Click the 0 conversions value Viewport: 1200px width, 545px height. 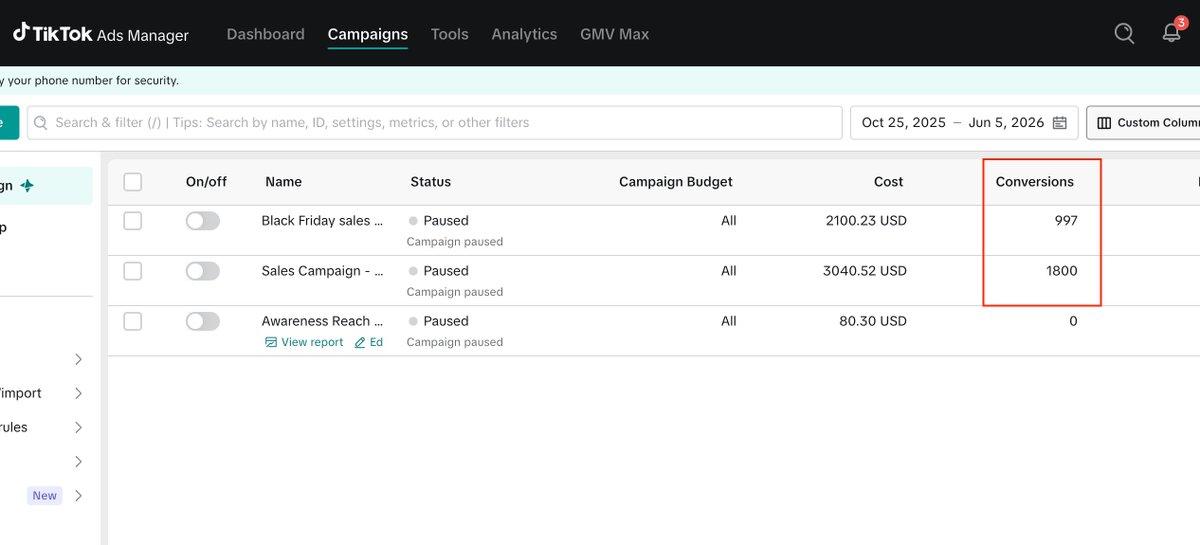1074,321
